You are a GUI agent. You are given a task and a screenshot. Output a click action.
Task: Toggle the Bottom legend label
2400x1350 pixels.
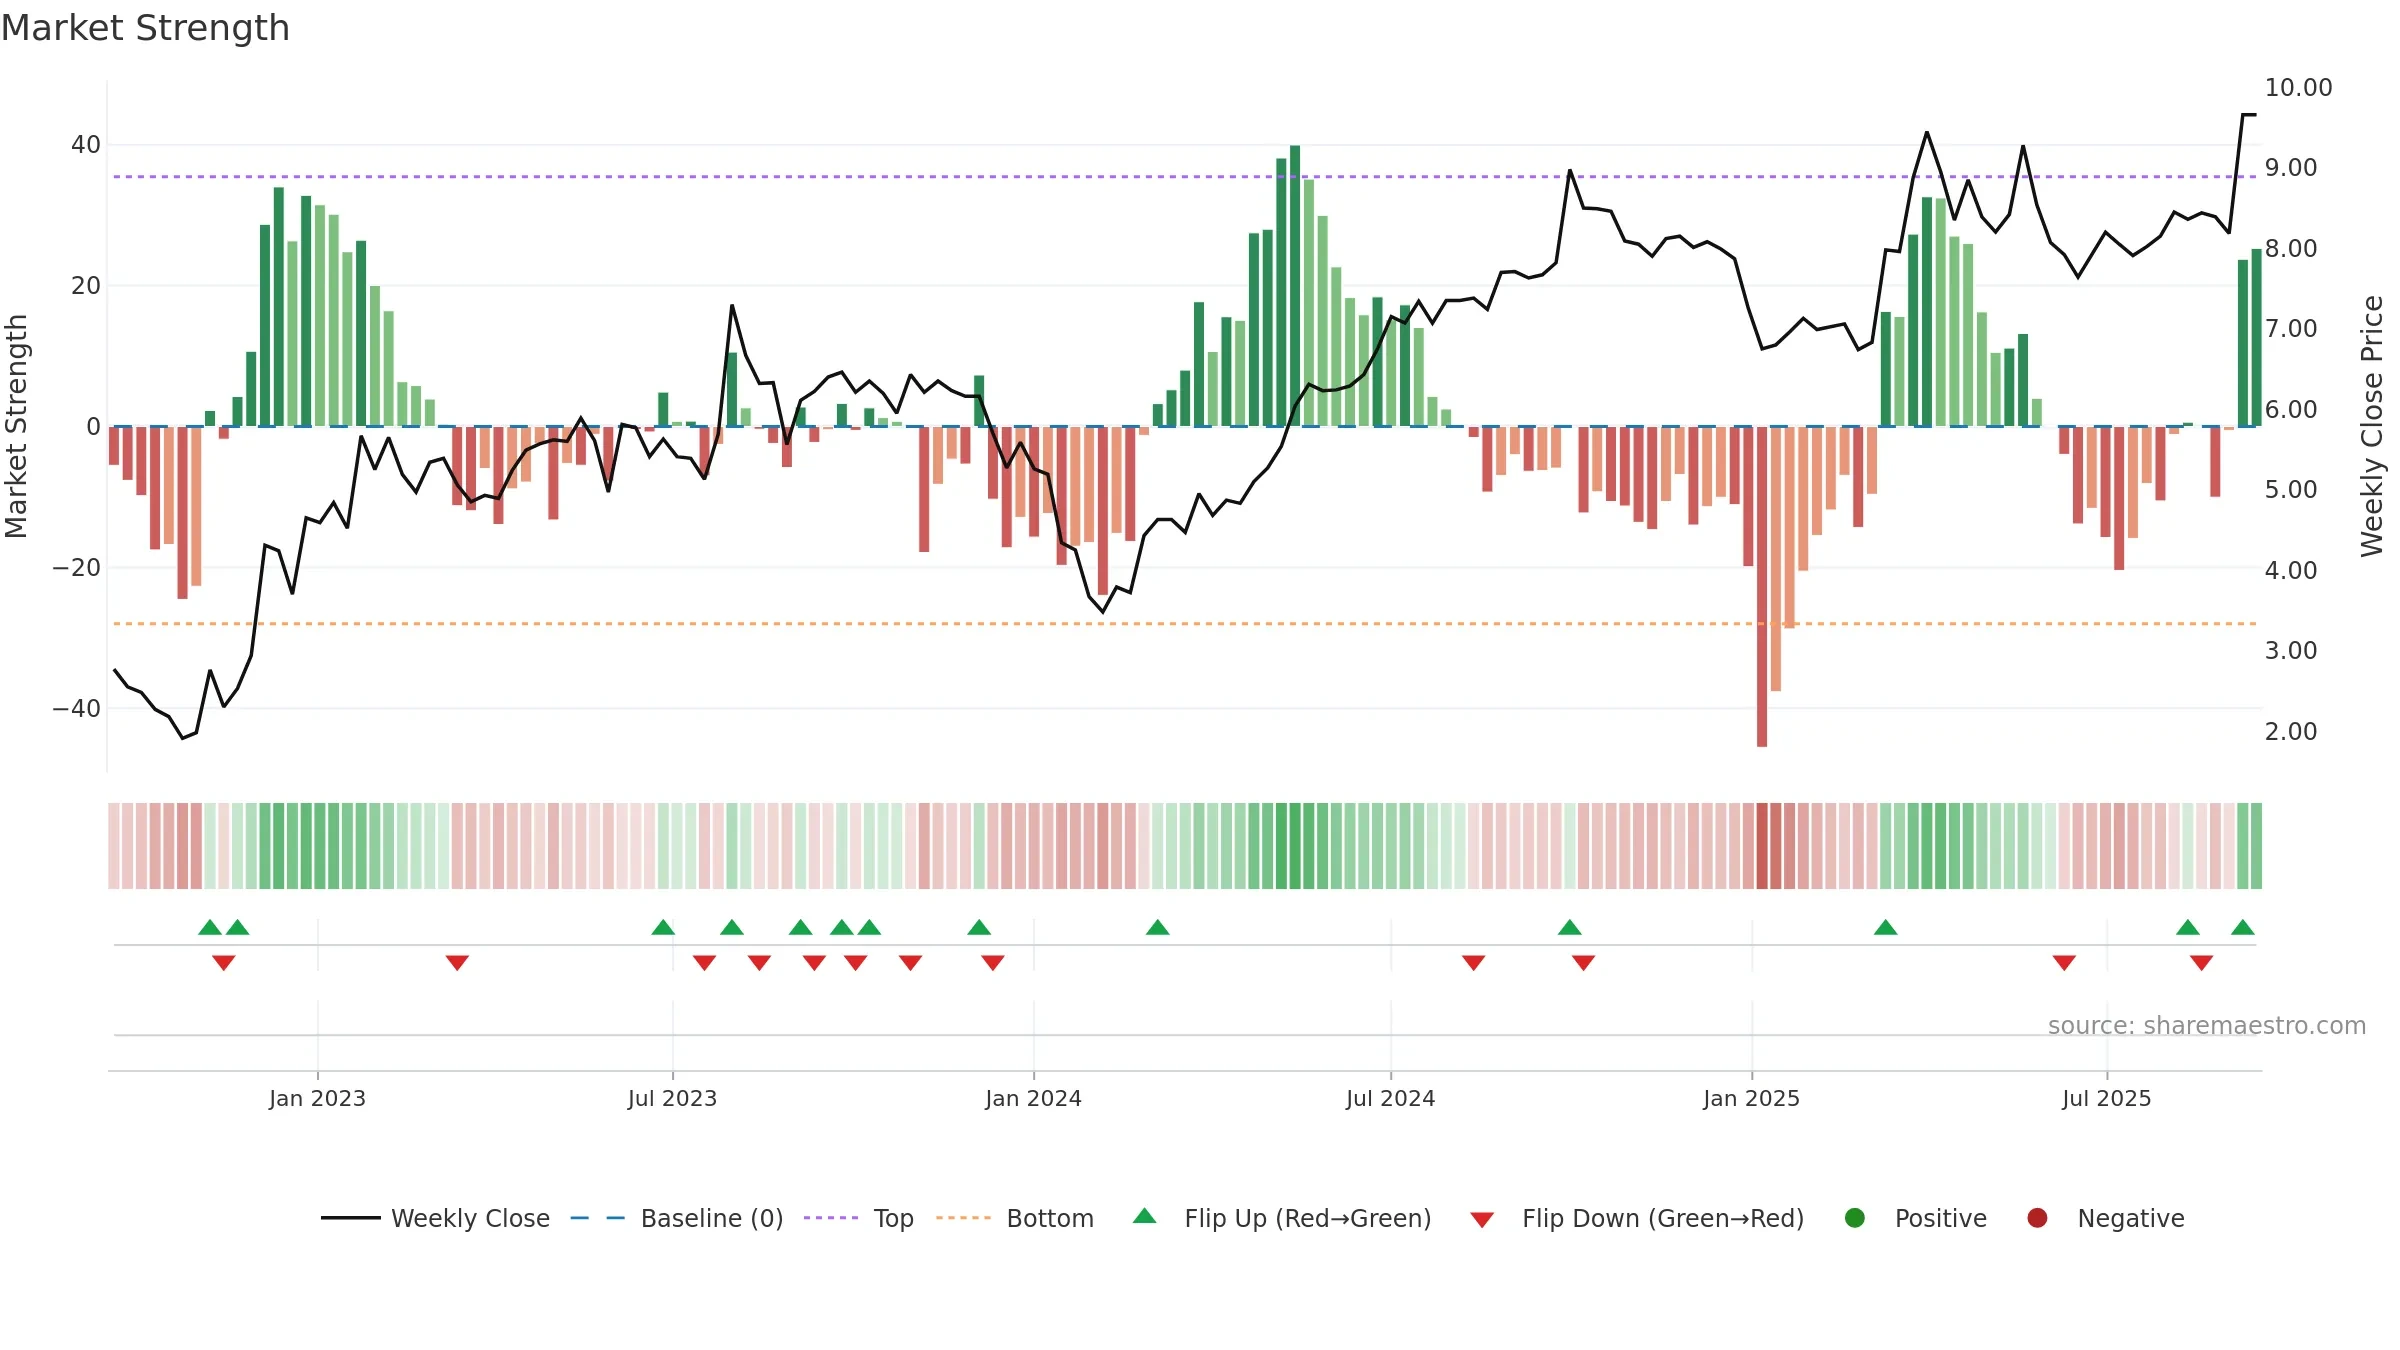click(1050, 1219)
